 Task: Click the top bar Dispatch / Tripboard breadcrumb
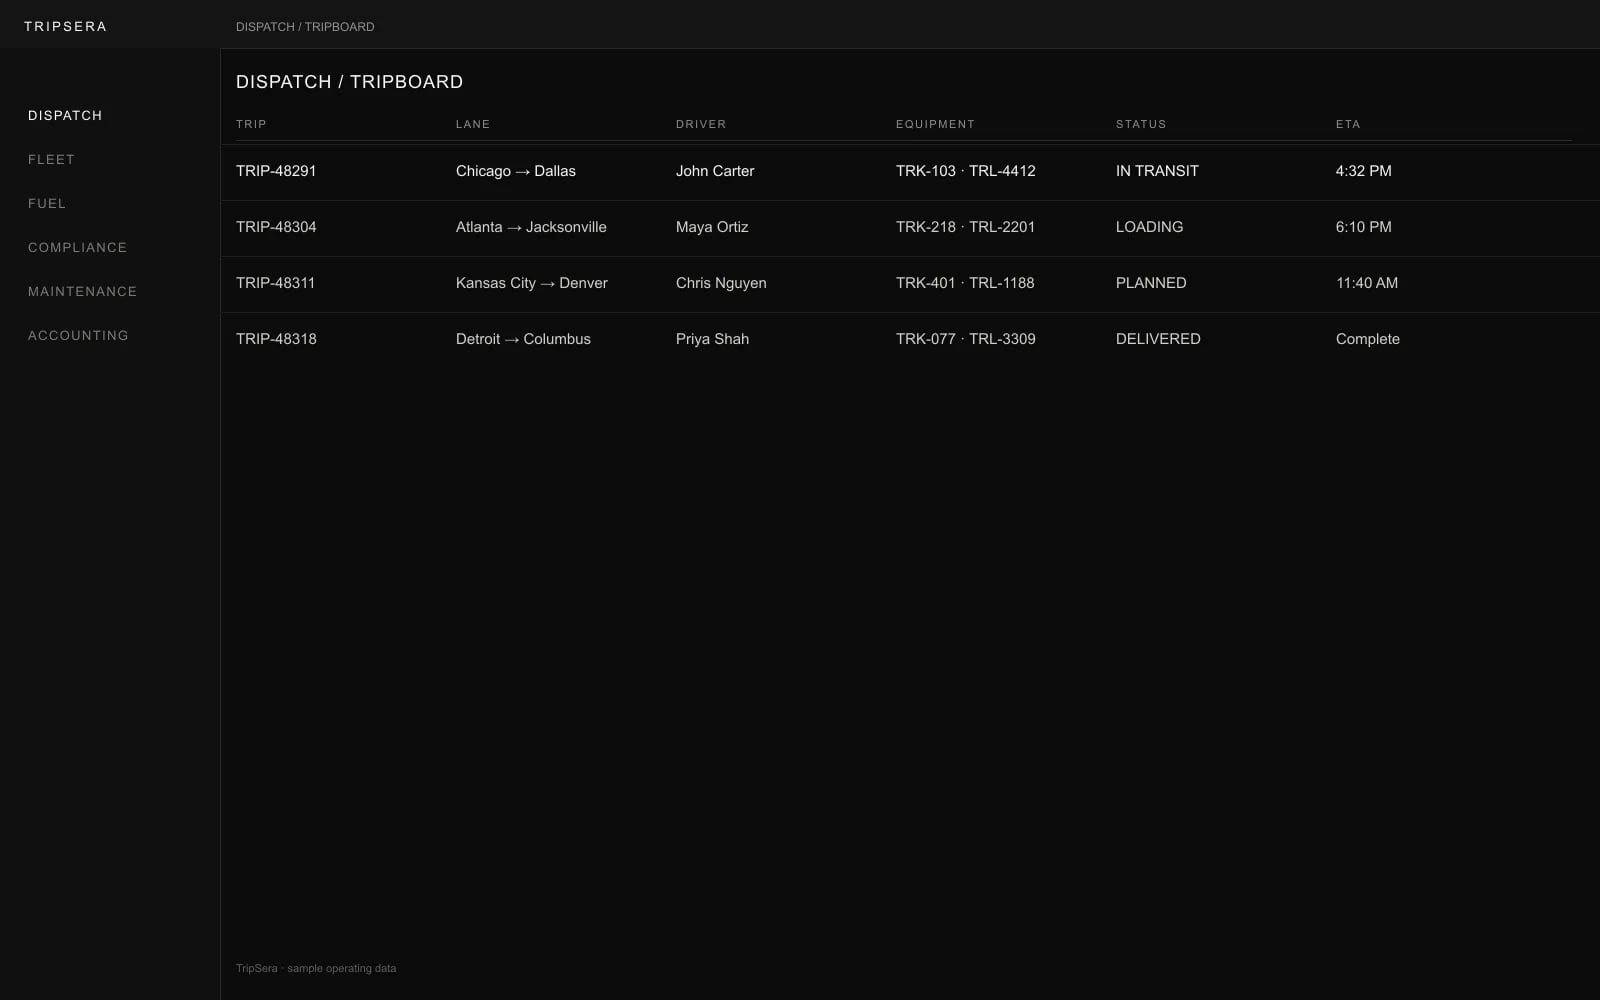click(305, 27)
